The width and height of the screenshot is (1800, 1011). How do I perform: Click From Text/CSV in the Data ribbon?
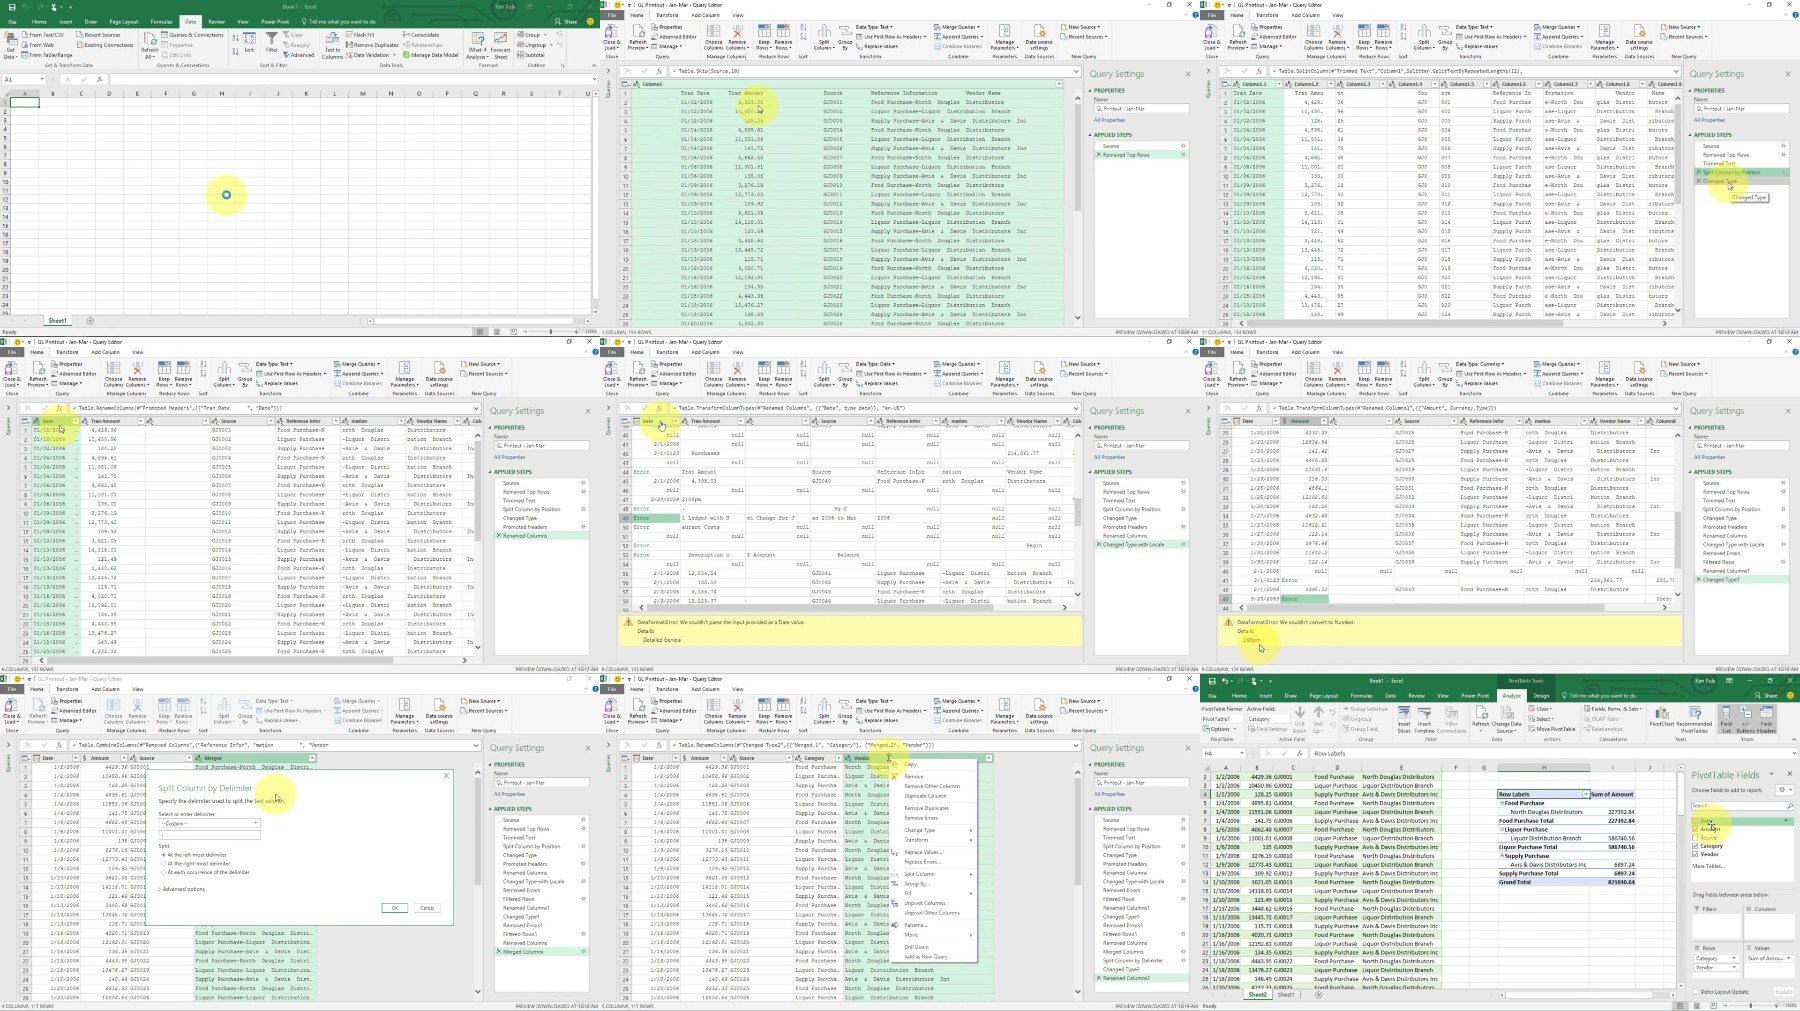(x=43, y=35)
